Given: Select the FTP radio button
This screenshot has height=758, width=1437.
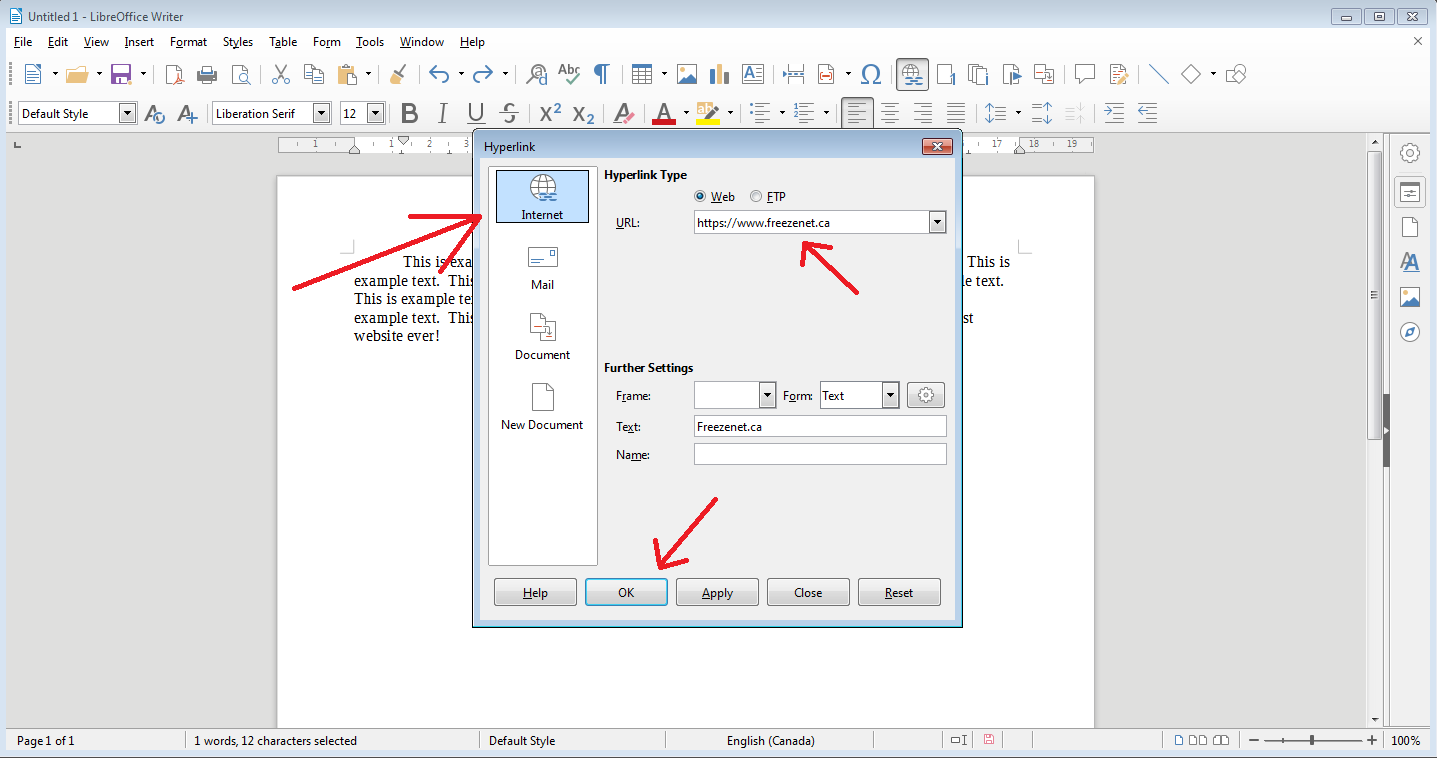Looking at the screenshot, I should pos(756,197).
